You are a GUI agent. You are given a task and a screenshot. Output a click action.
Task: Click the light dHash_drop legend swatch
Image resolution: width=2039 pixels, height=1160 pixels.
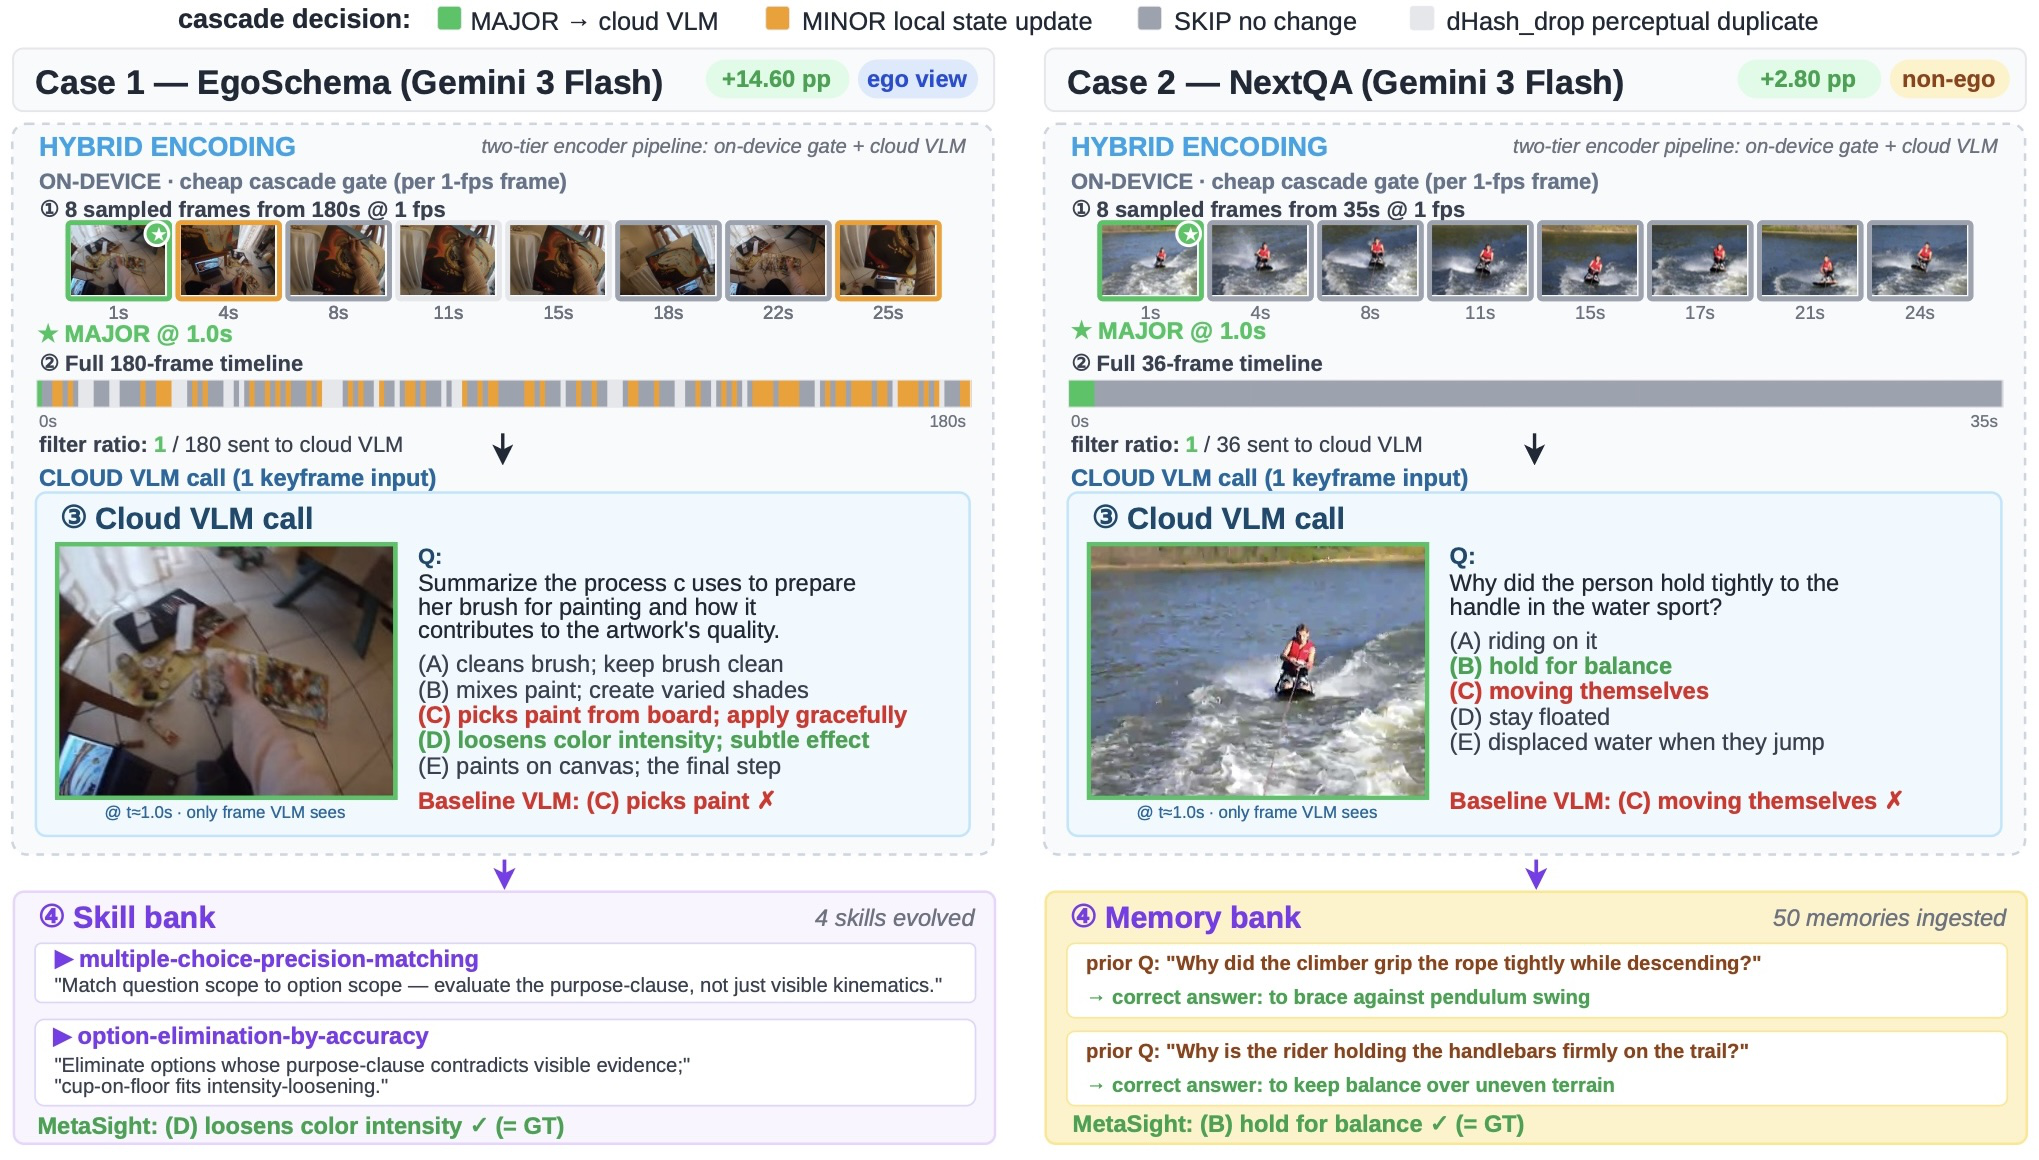[x=1421, y=18]
